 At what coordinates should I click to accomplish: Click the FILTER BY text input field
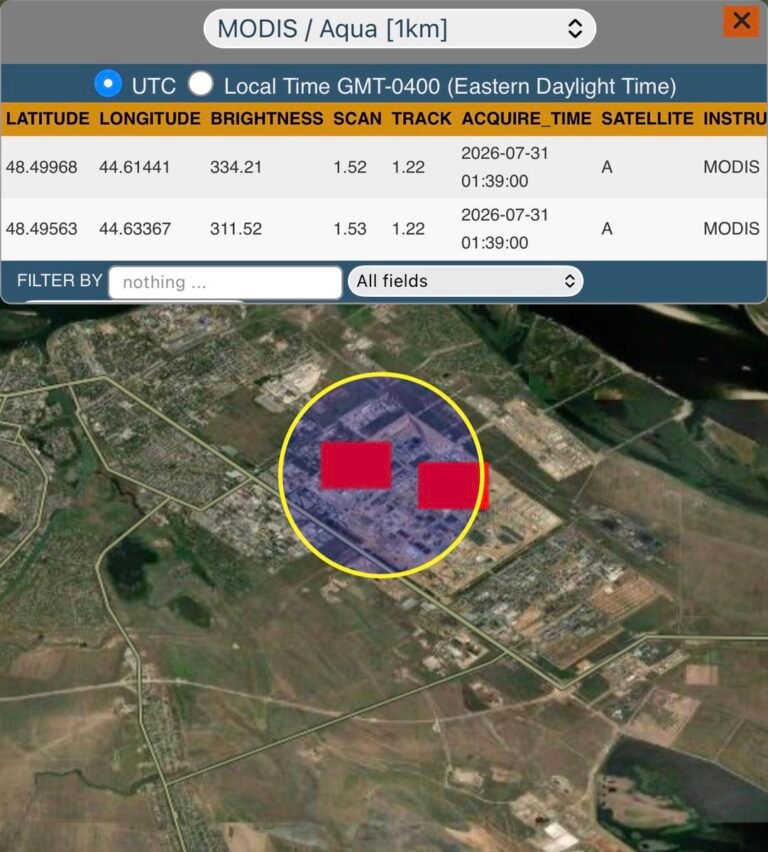[226, 282]
